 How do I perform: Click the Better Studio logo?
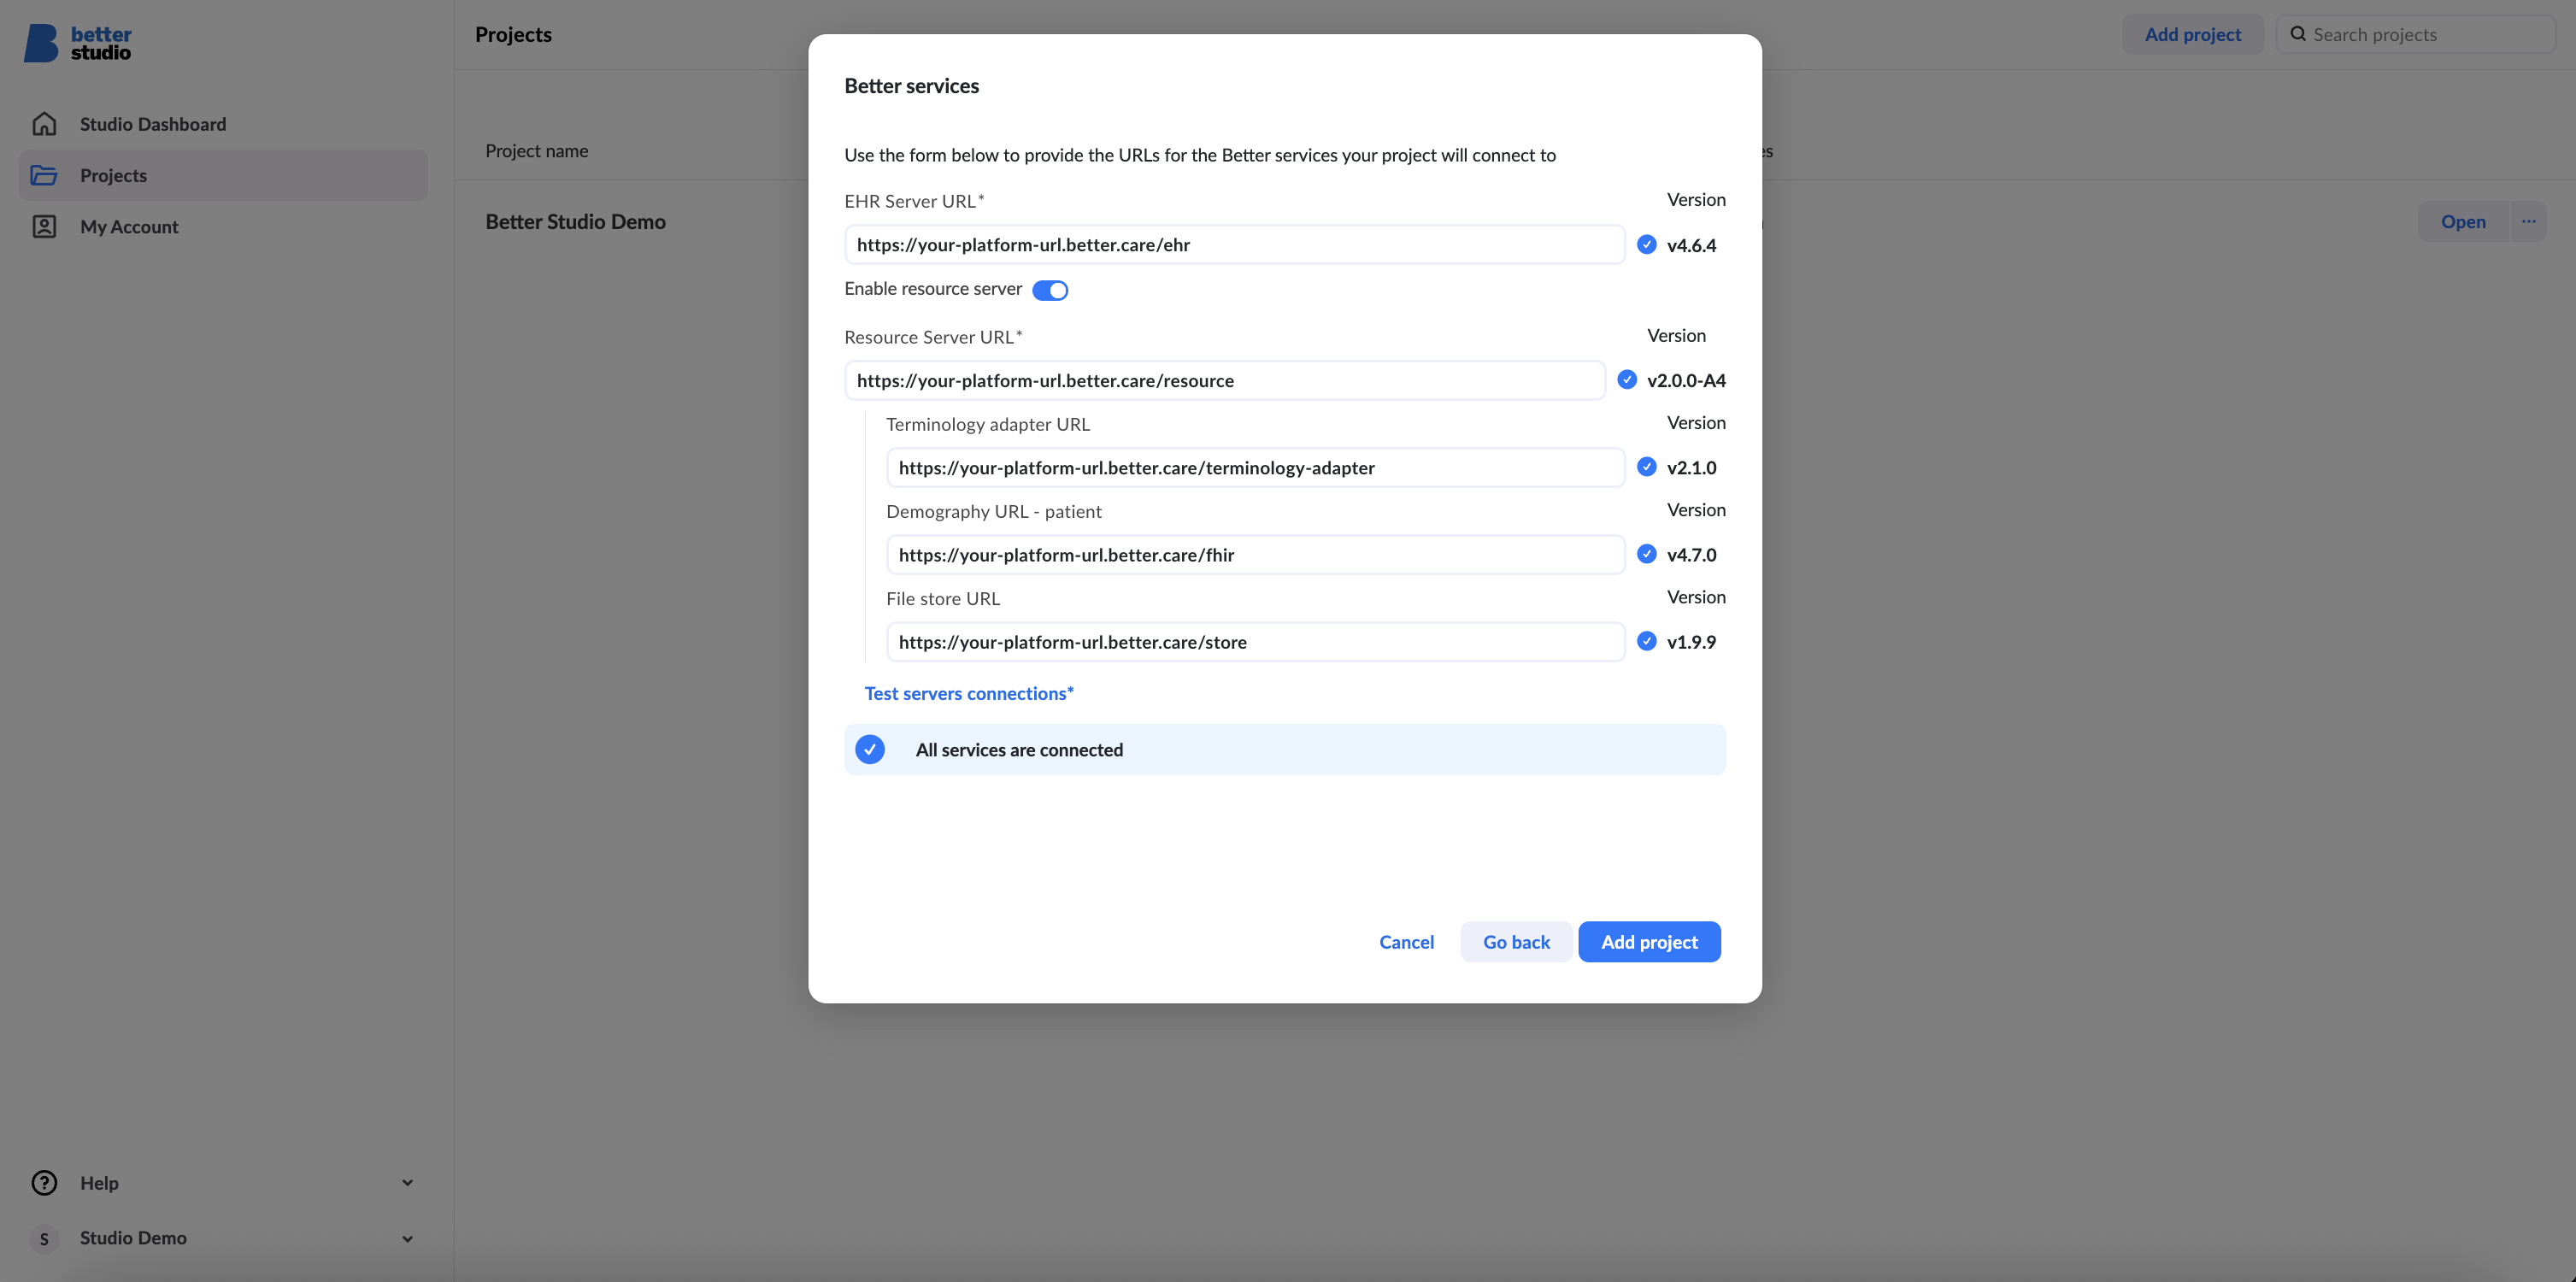[x=78, y=43]
